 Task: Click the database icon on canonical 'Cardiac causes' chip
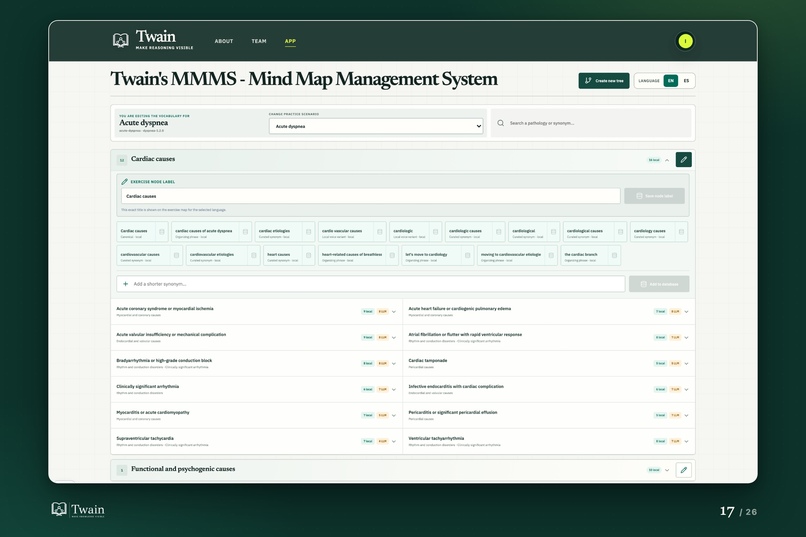click(161, 232)
